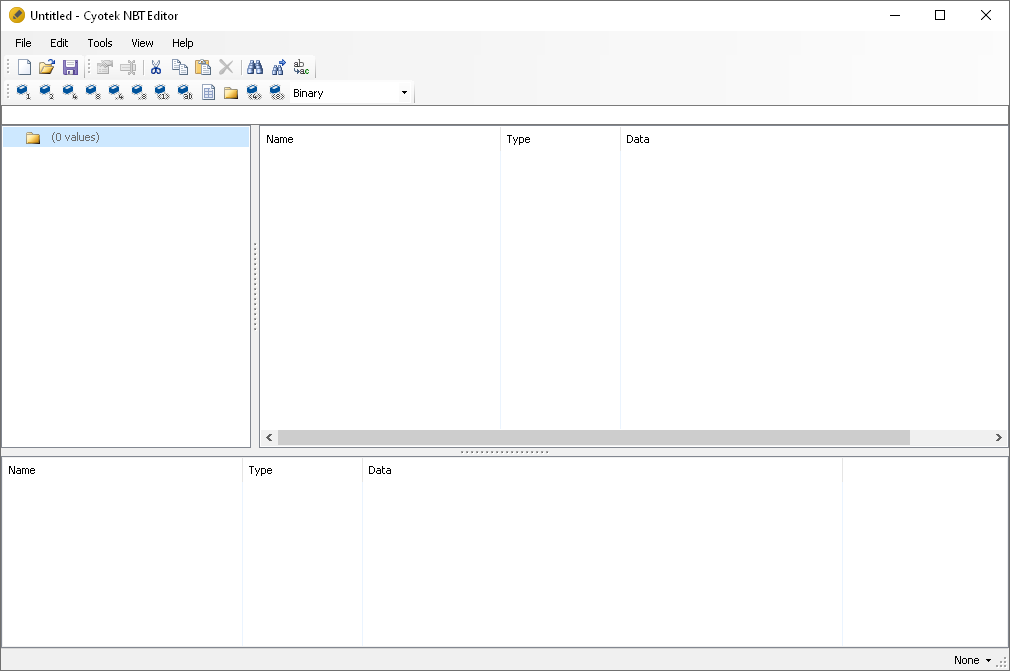Click the Edit Value toolbar icon

[104, 67]
